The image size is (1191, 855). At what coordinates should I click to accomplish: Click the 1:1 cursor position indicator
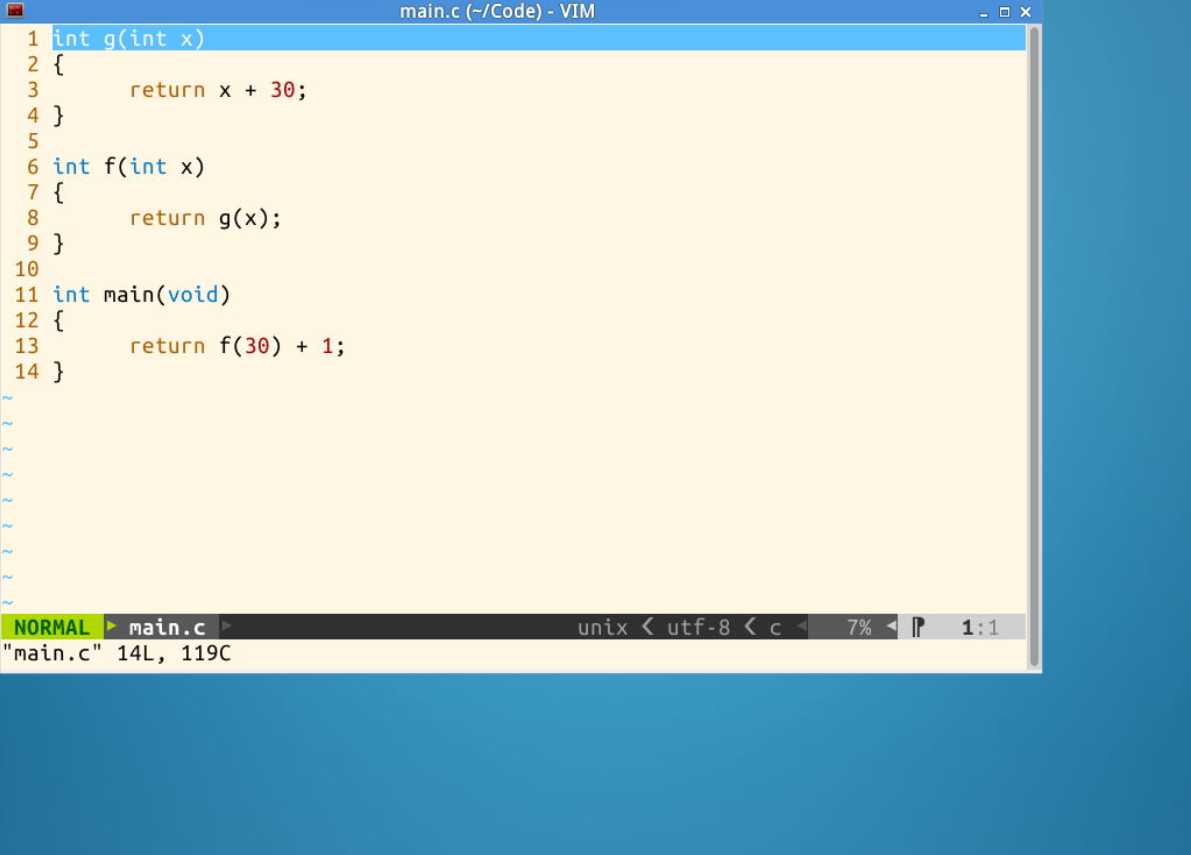(980, 627)
